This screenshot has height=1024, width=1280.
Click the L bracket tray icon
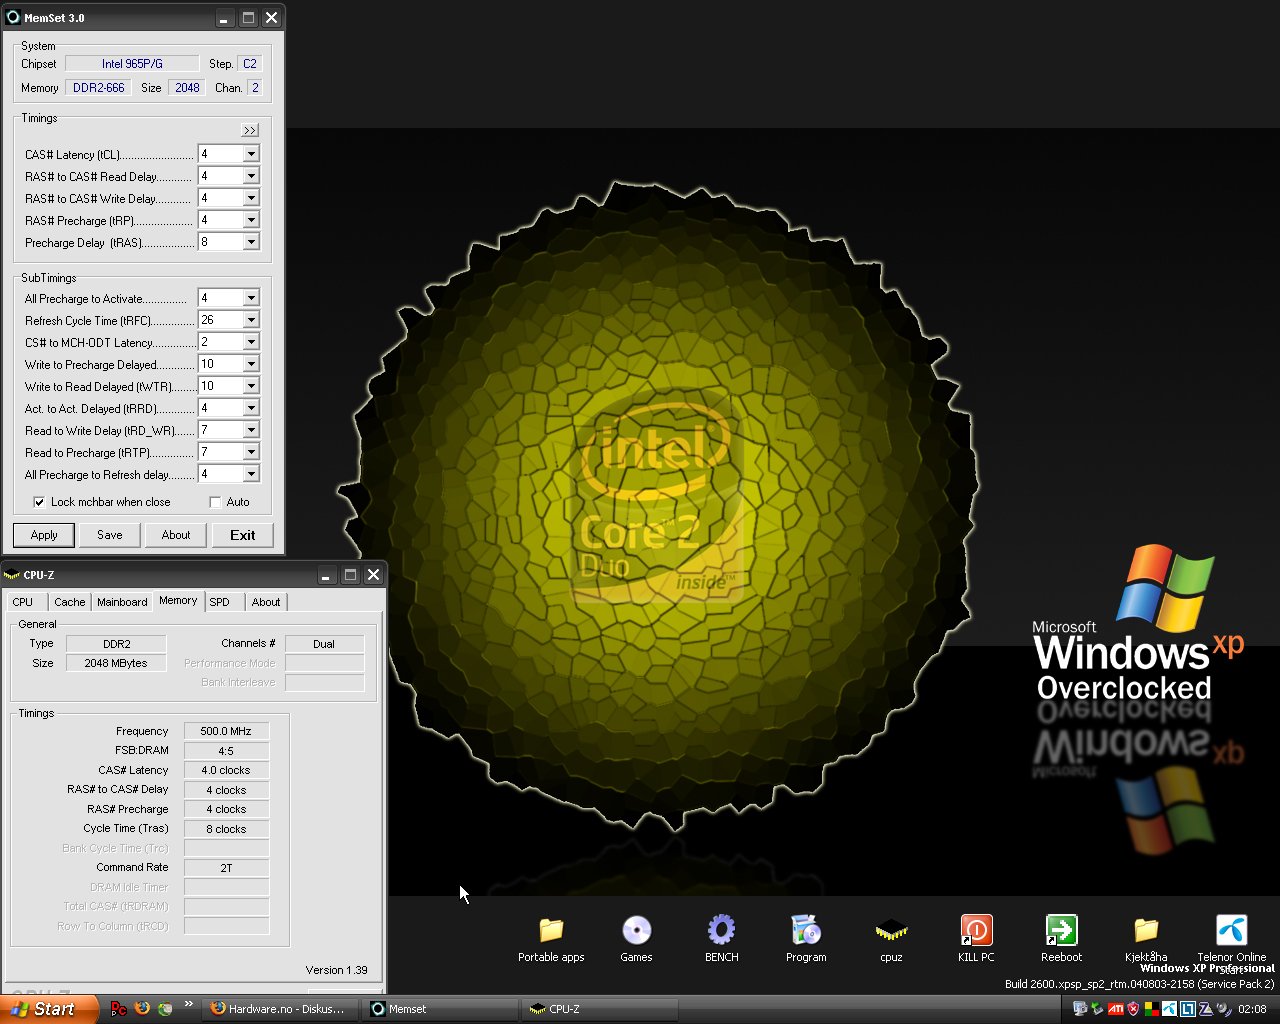1188,1009
